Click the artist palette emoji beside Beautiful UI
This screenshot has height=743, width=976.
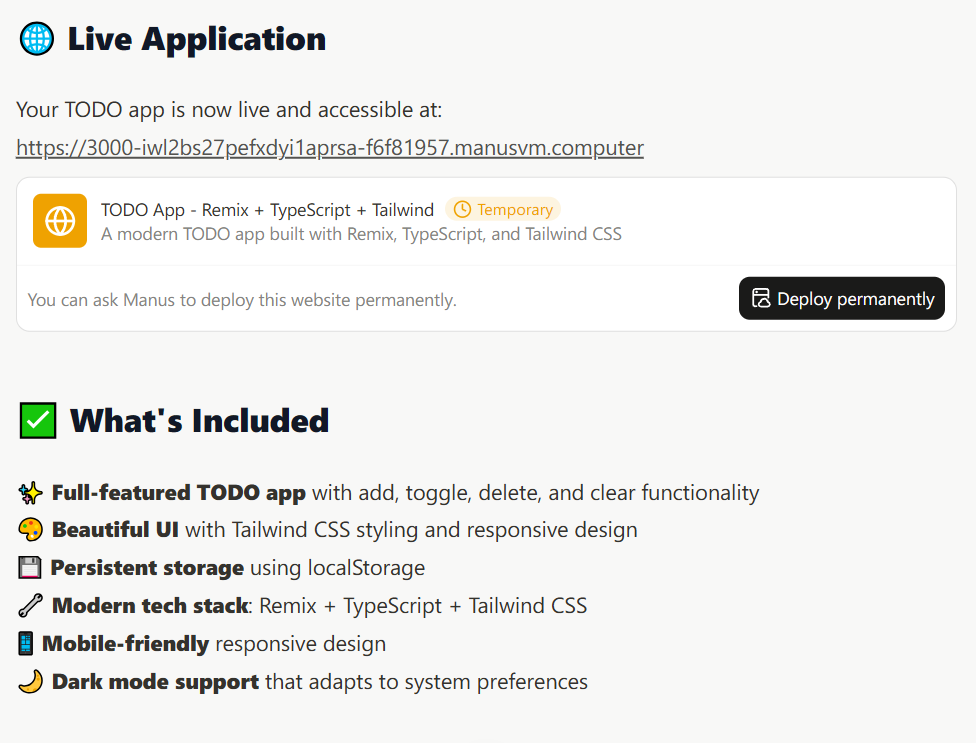click(x=30, y=530)
